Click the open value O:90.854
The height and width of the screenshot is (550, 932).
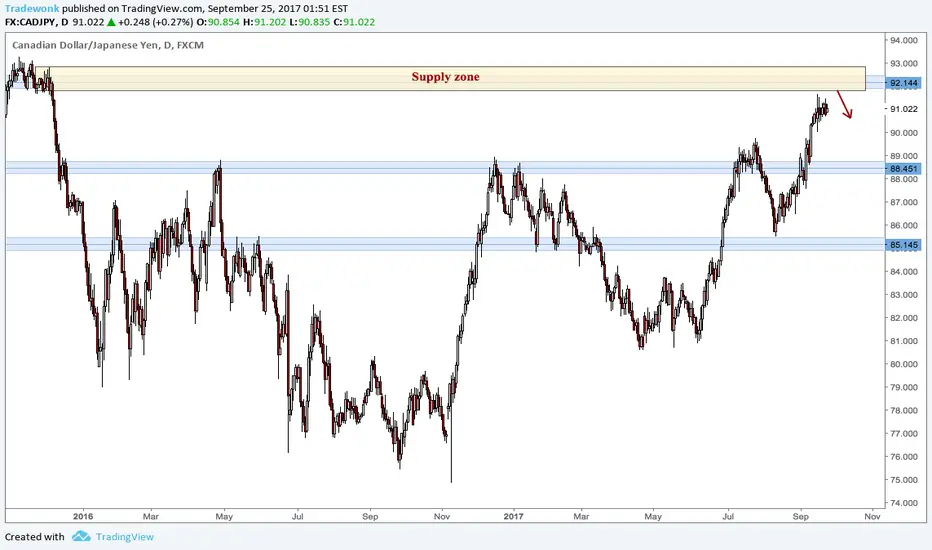coord(218,22)
